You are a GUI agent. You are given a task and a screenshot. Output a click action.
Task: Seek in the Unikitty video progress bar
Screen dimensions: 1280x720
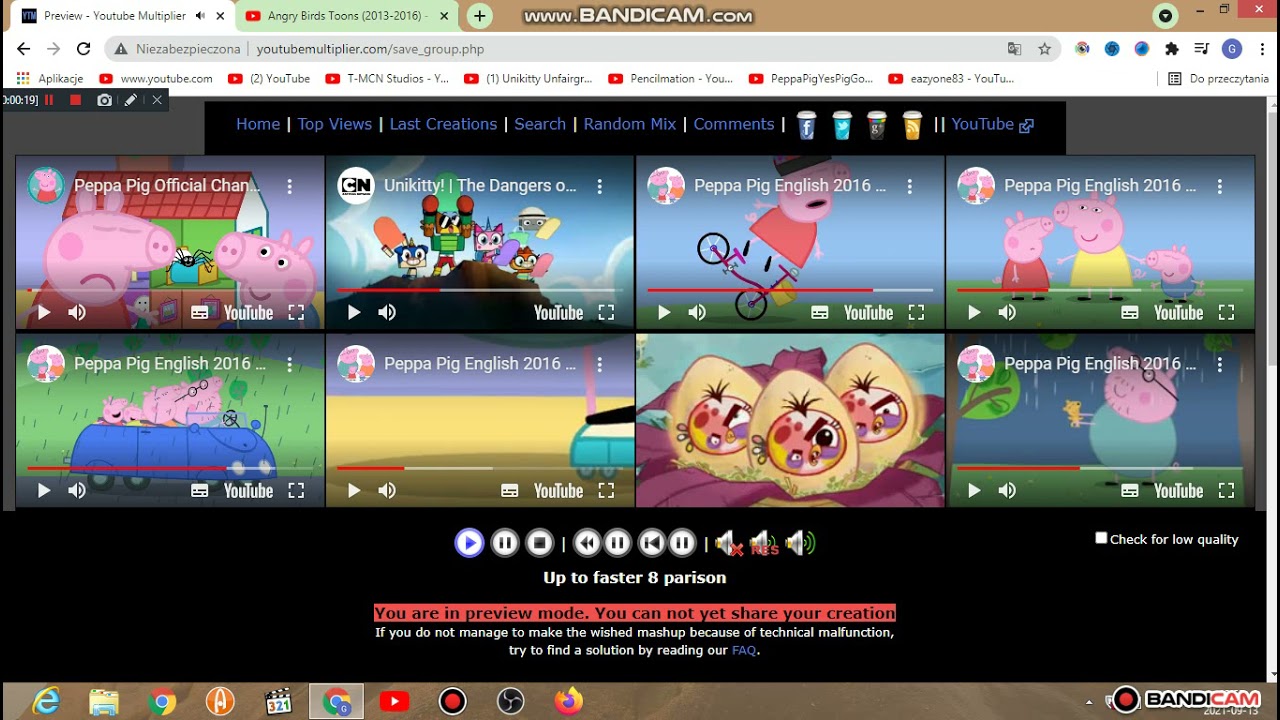[480, 290]
